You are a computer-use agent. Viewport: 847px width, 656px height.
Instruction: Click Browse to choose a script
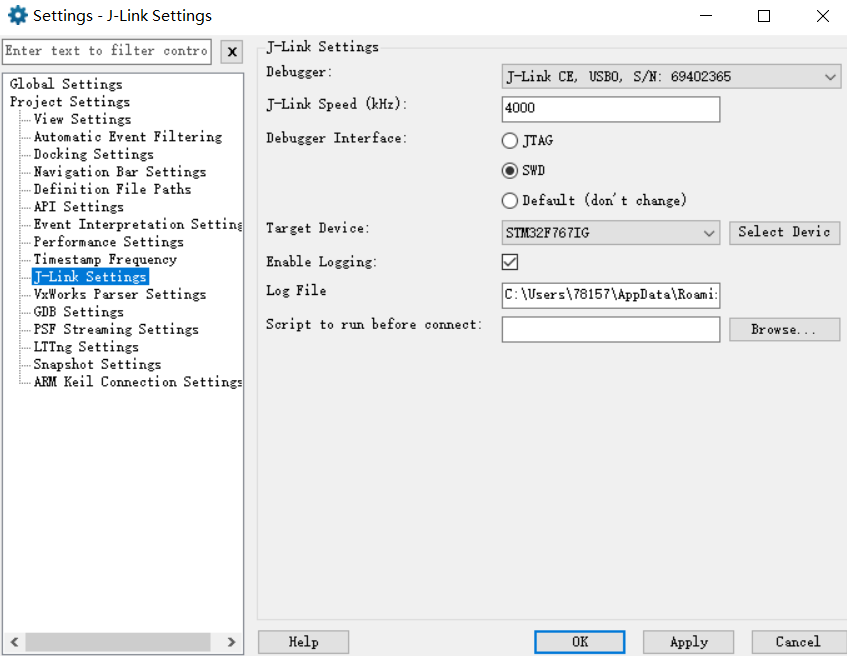(784, 330)
